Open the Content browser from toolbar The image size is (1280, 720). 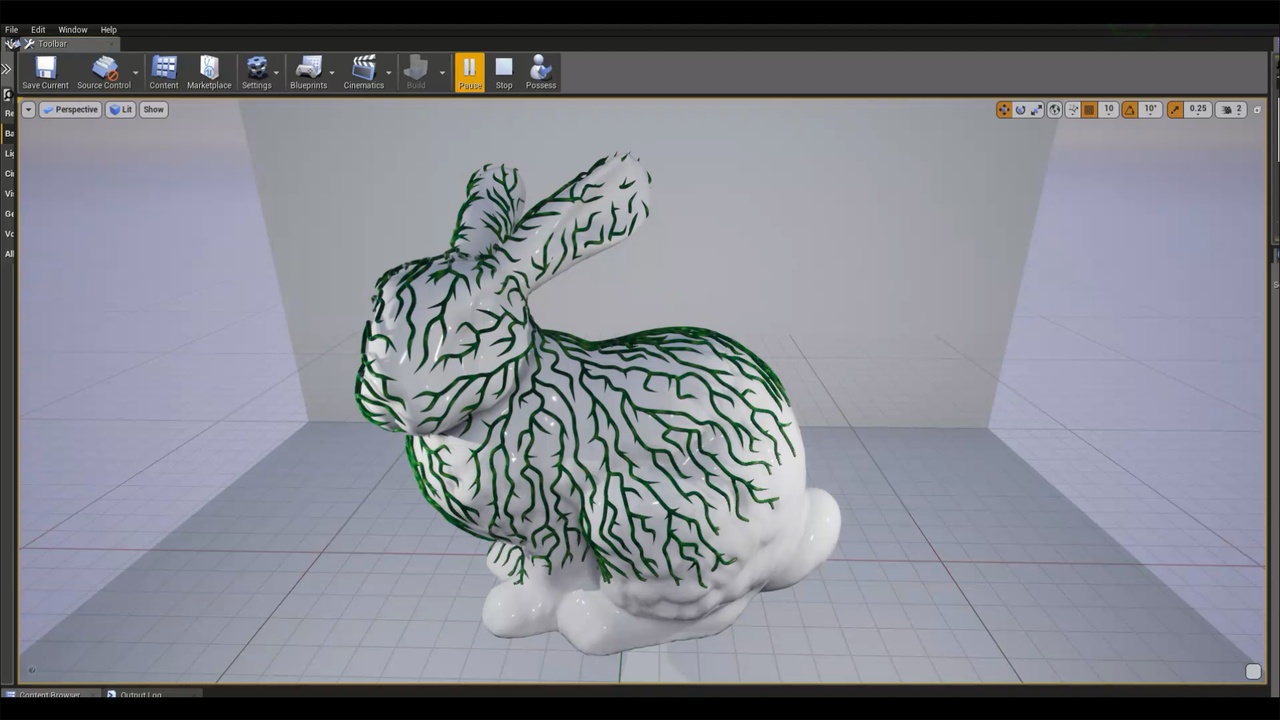point(164,68)
